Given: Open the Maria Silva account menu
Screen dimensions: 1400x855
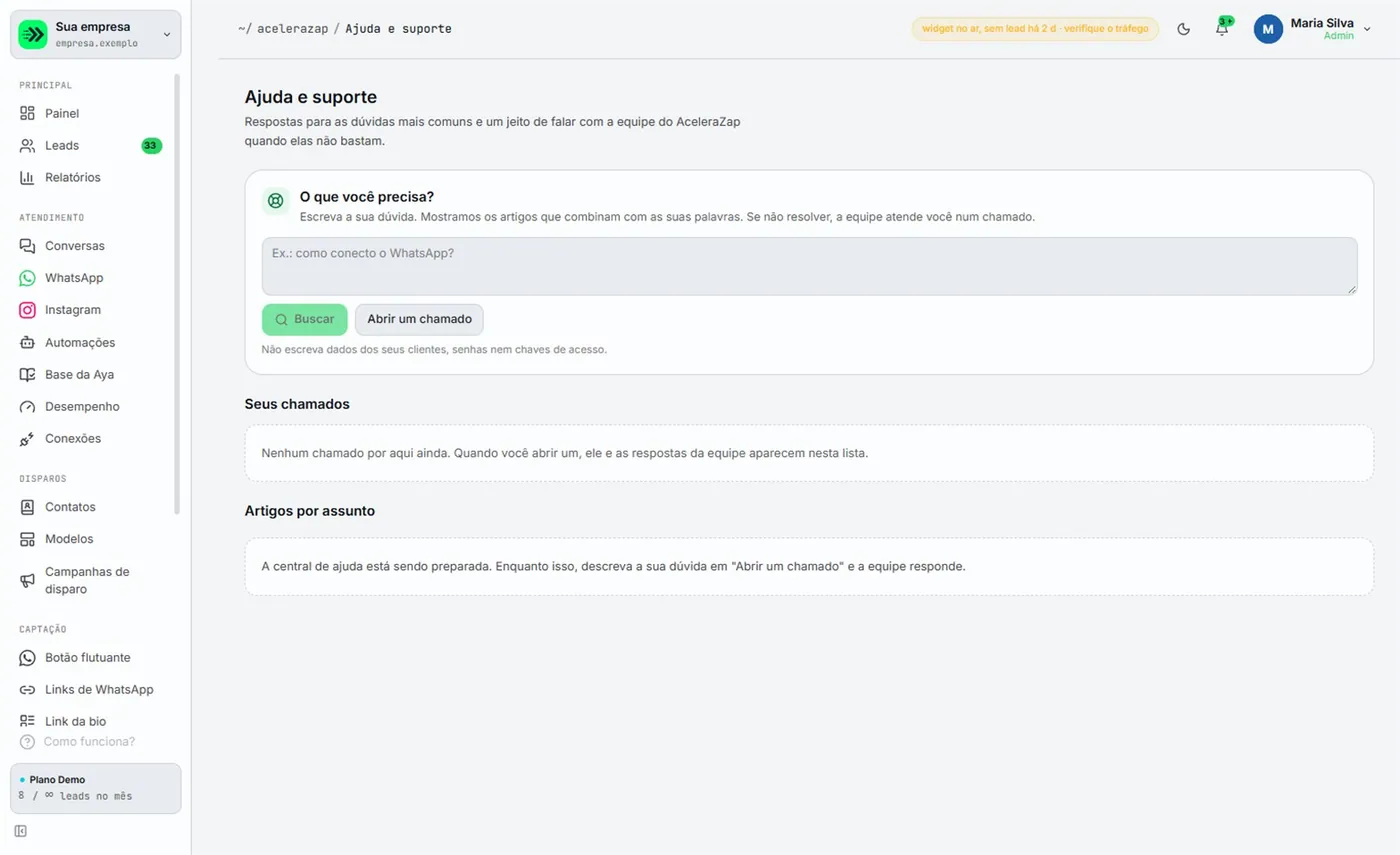Looking at the screenshot, I should tap(1313, 29).
